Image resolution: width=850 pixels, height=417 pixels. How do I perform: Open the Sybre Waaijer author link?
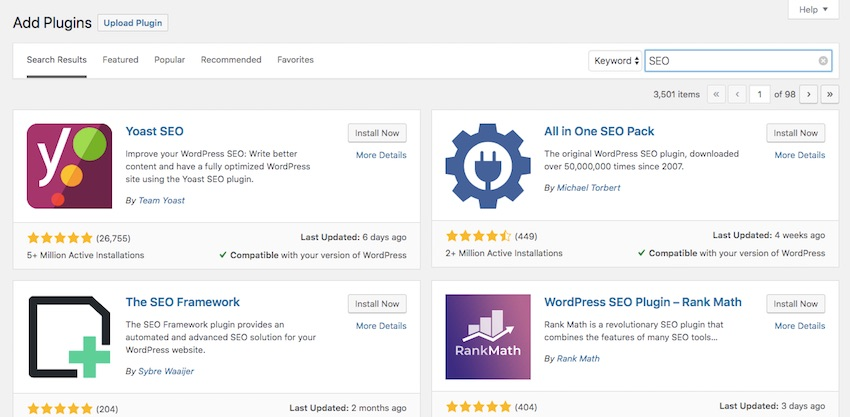coord(166,371)
